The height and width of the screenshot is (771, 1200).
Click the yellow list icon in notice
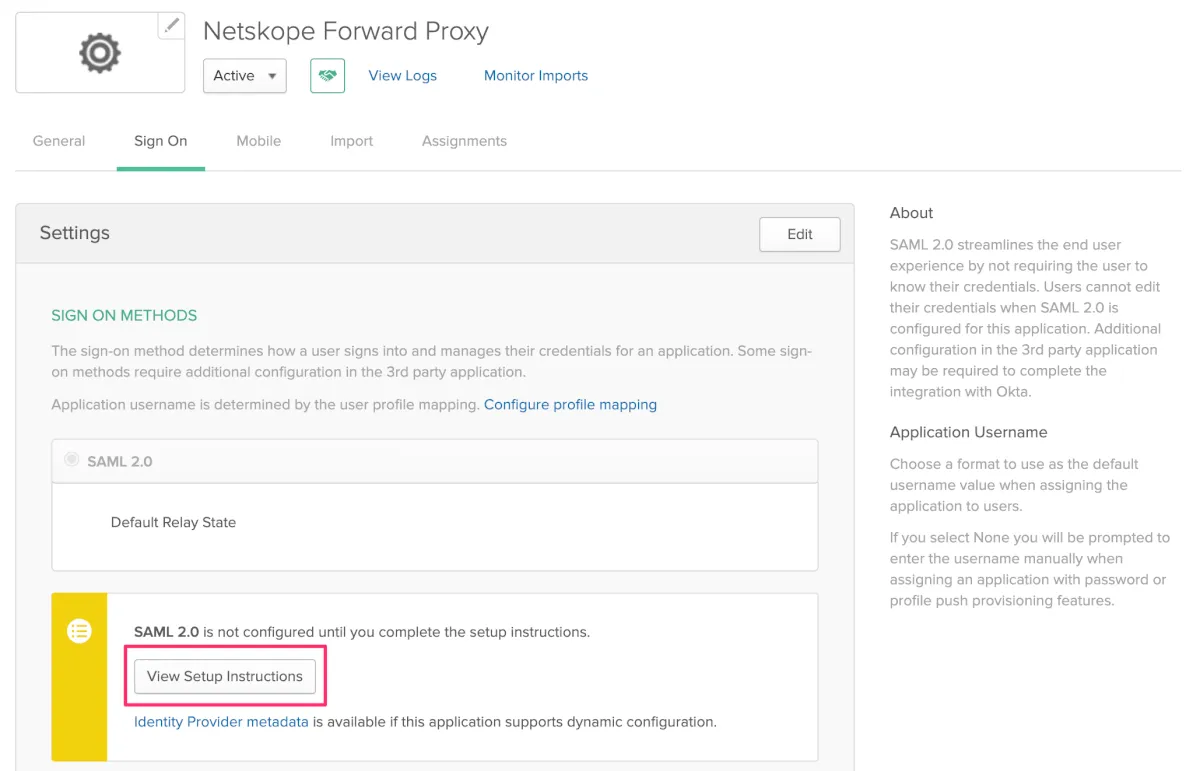click(x=79, y=631)
